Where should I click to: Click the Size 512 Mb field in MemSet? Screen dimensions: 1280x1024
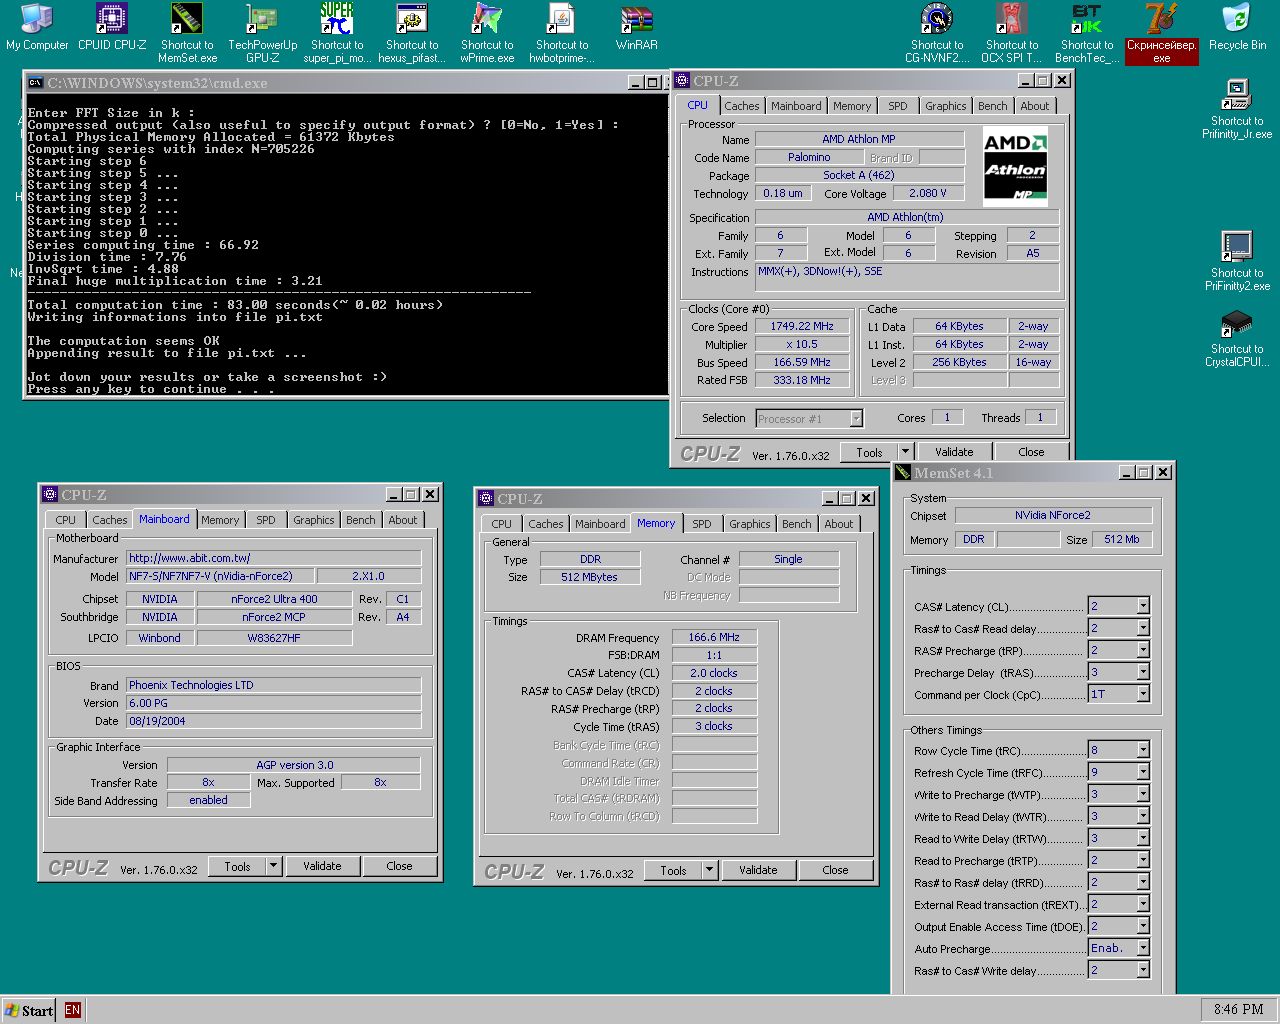pyautogui.click(x=1122, y=539)
